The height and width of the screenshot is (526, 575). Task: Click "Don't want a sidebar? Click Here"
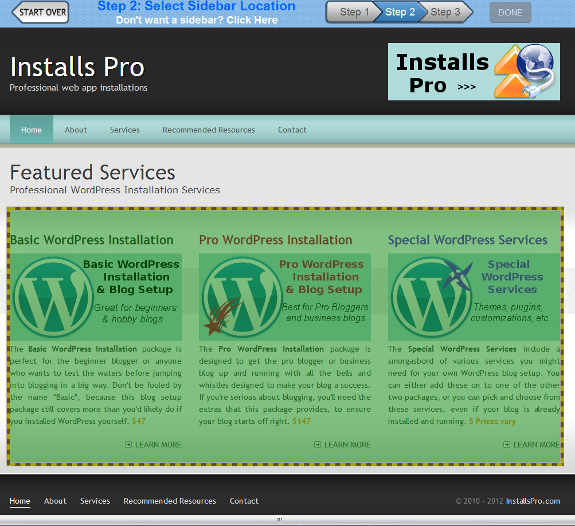pyautogui.click(x=197, y=20)
